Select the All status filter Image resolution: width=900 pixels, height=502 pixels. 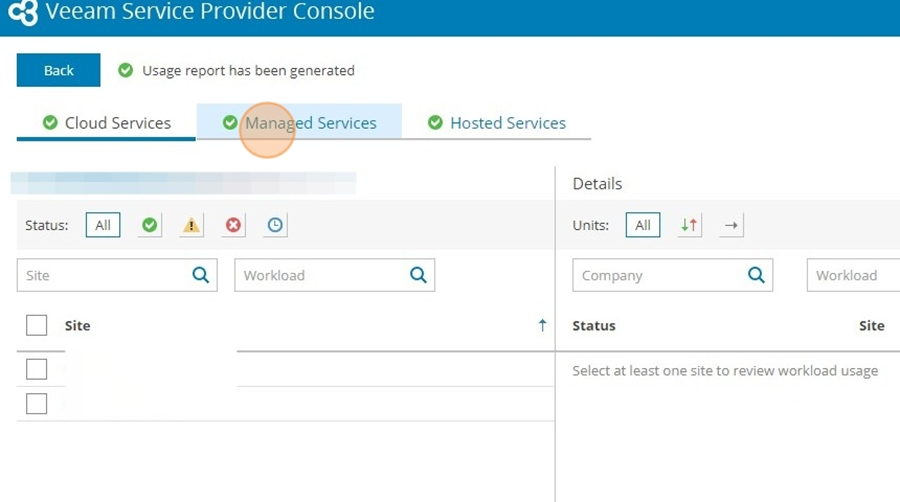pyautogui.click(x=103, y=225)
